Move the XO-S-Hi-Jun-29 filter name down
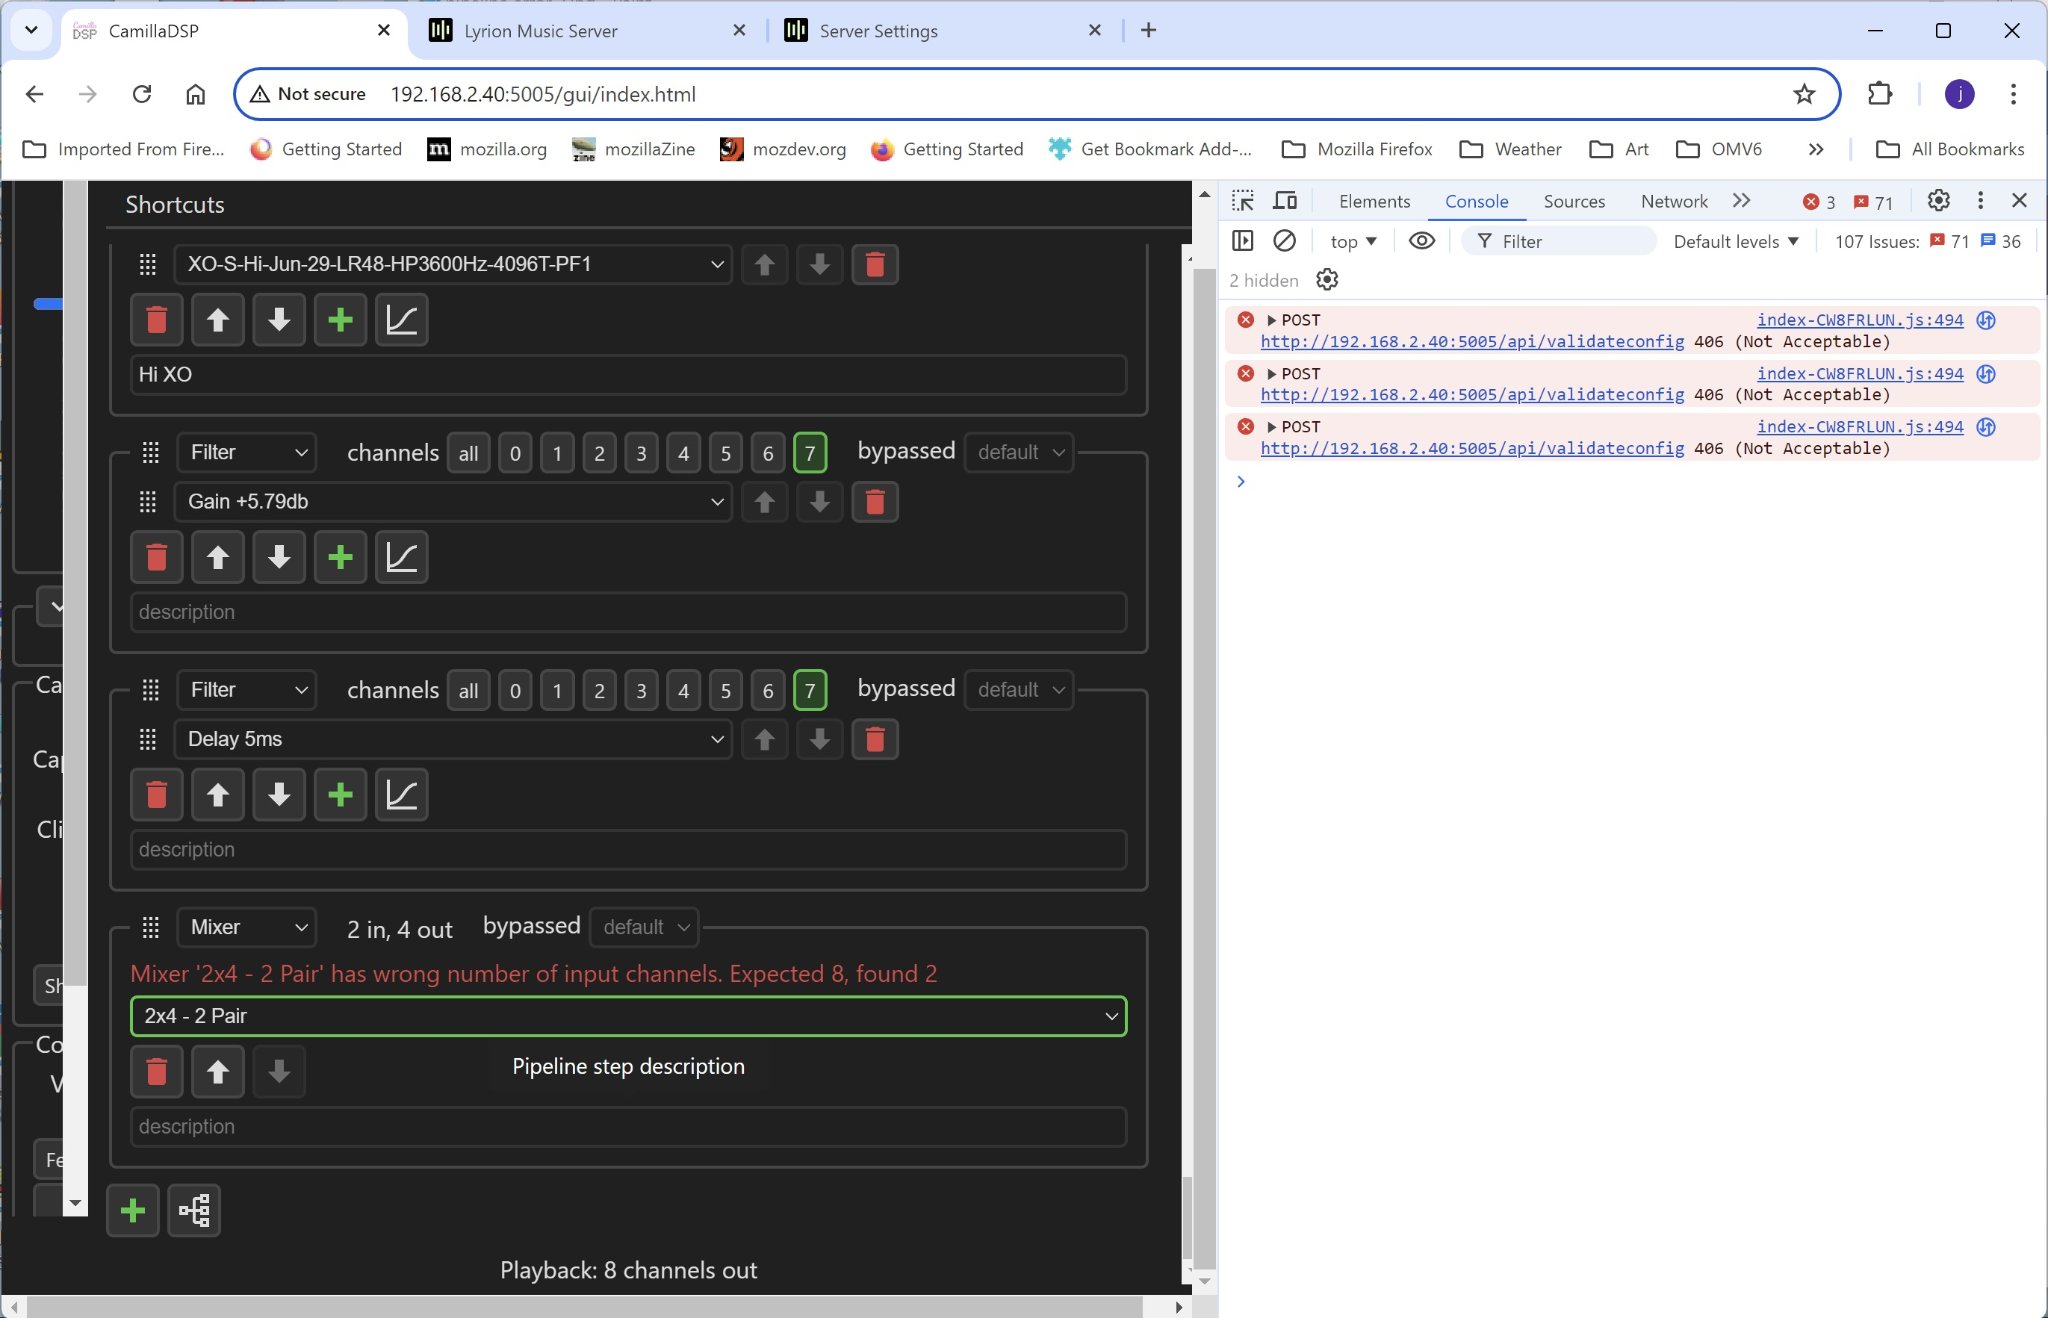This screenshot has width=2048, height=1318. coord(819,265)
